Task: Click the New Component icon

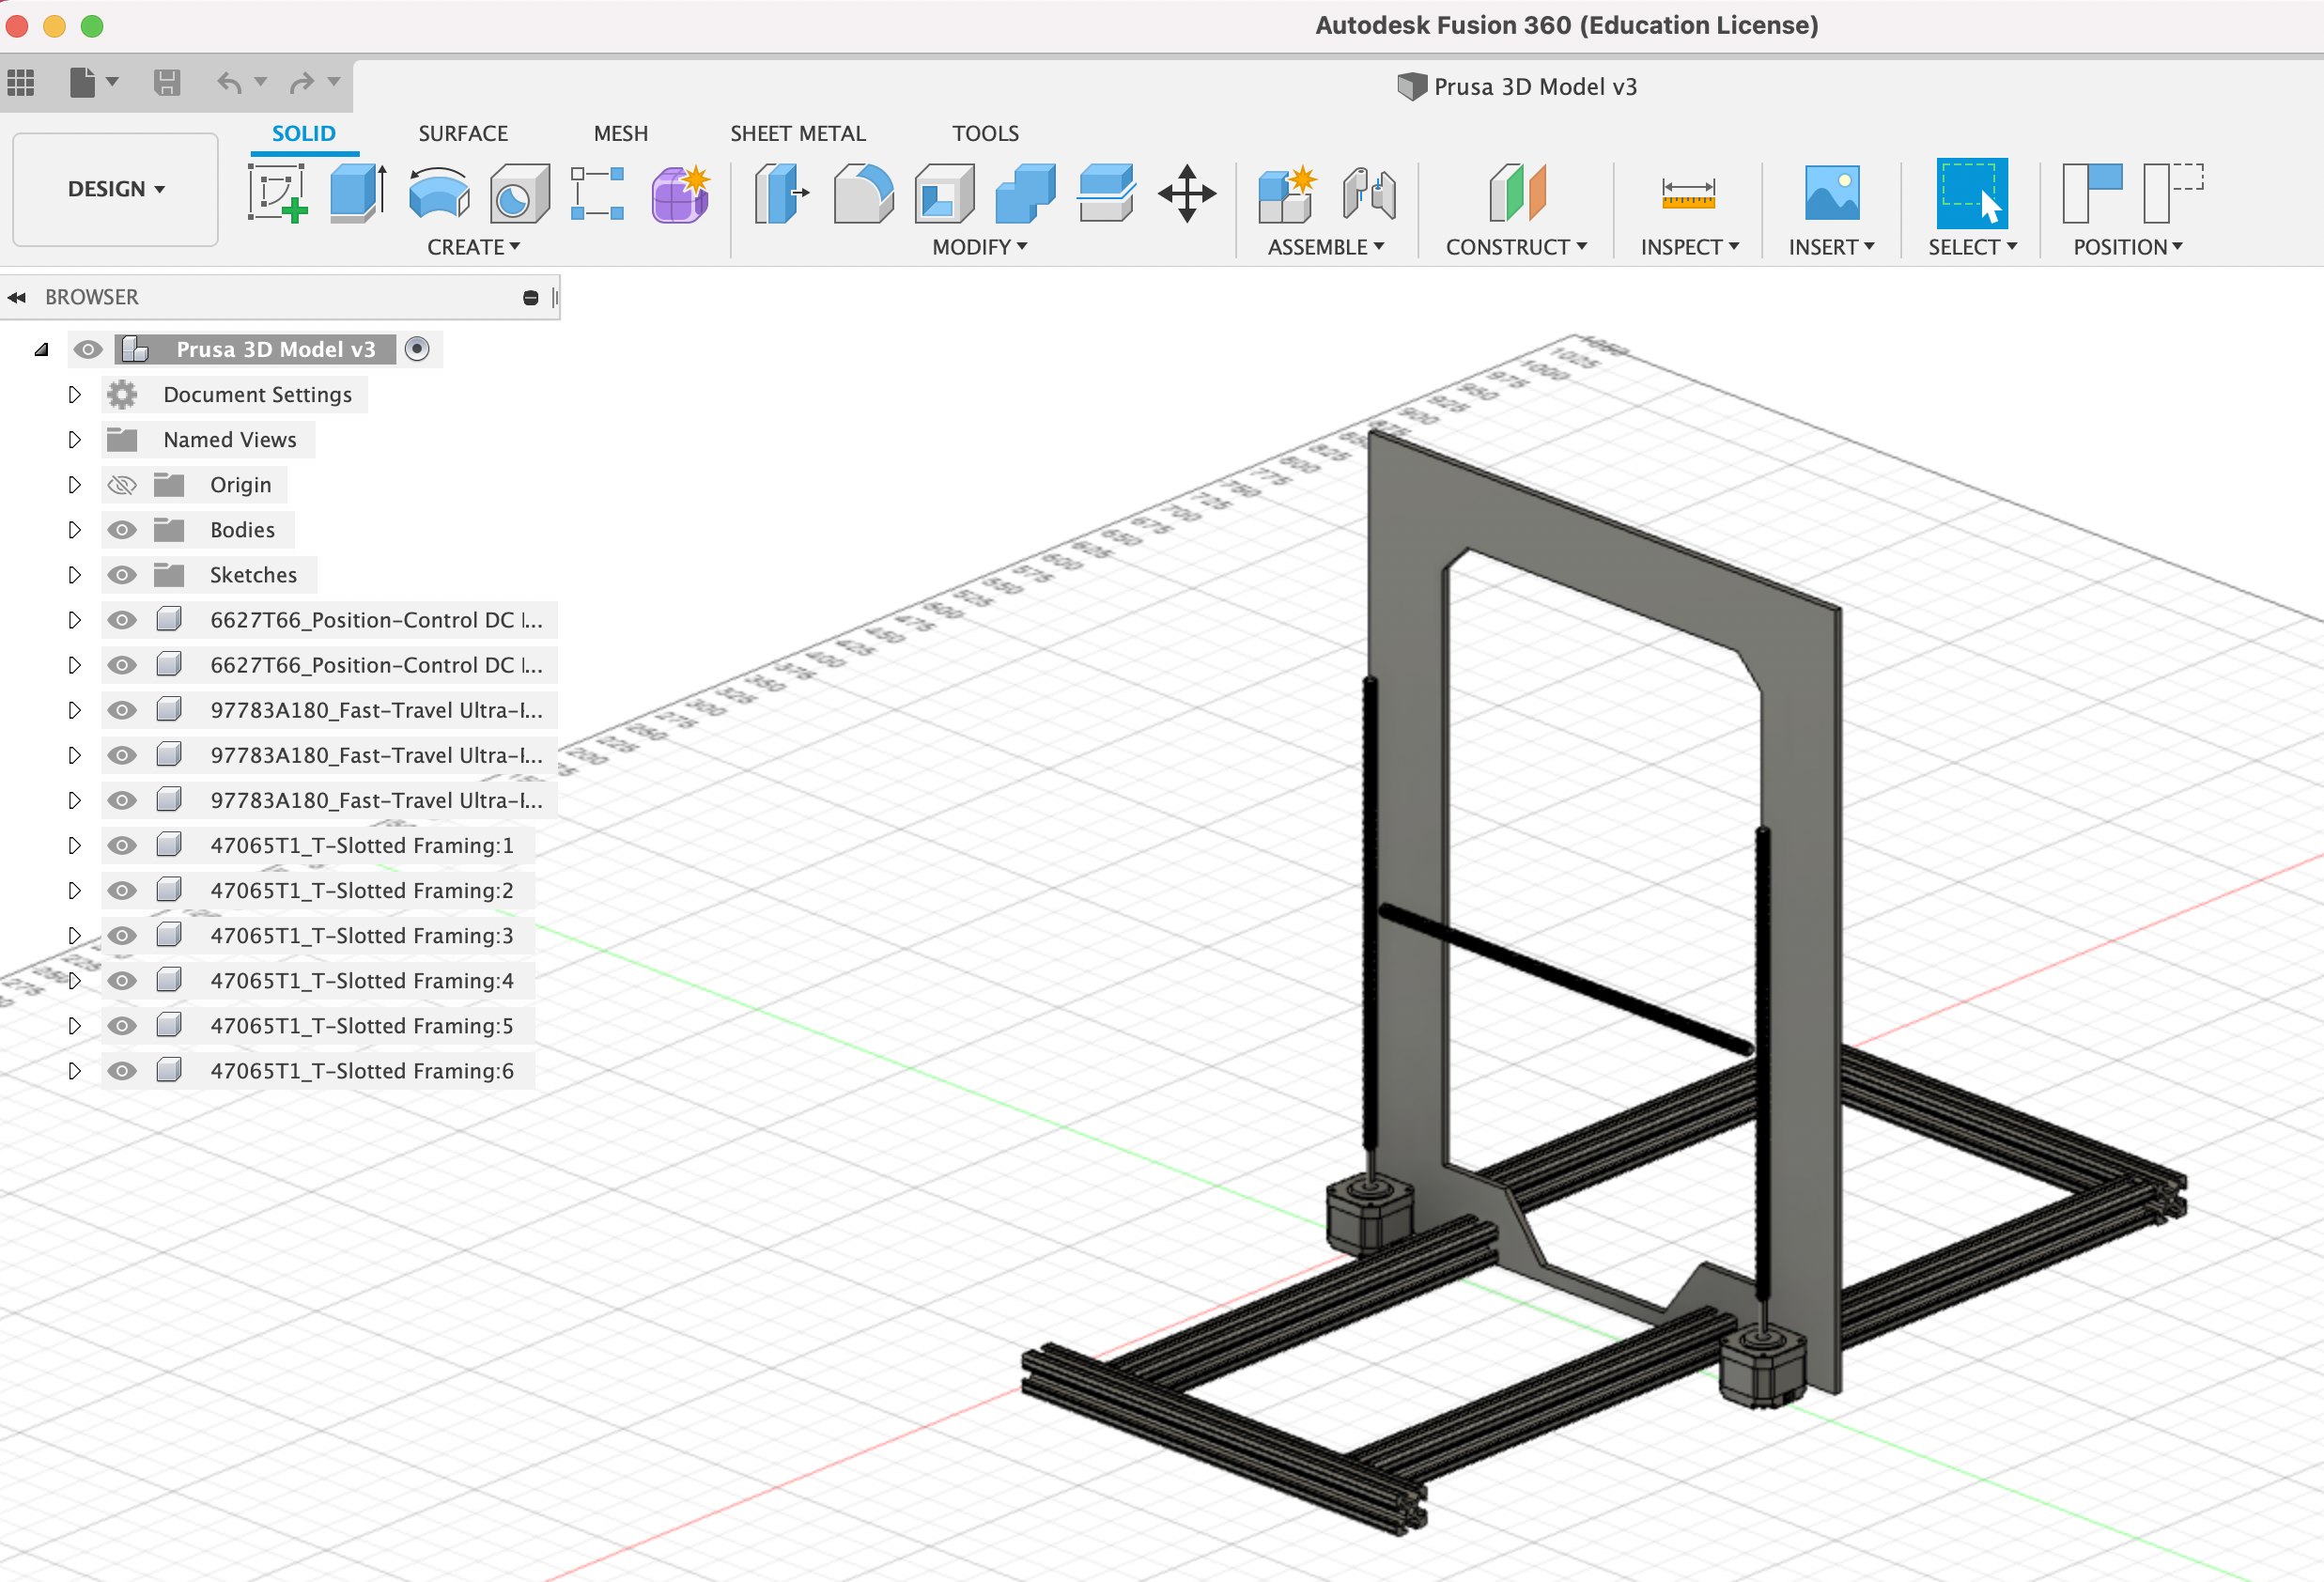Action: [x=1287, y=194]
